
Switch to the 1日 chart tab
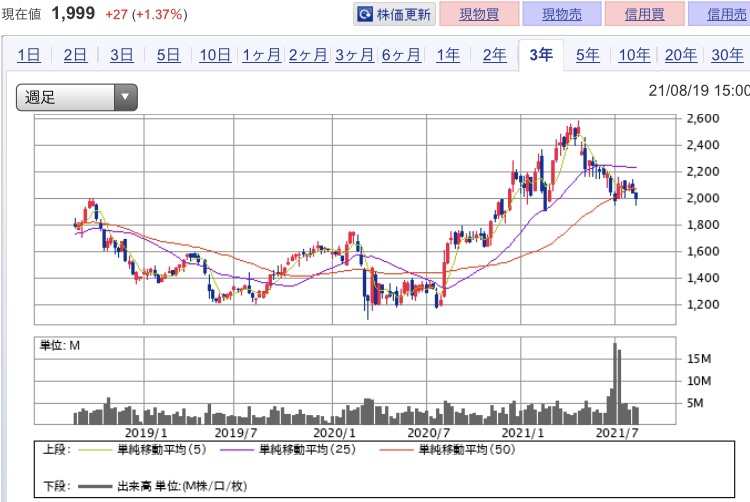pyautogui.click(x=29, y=55)
